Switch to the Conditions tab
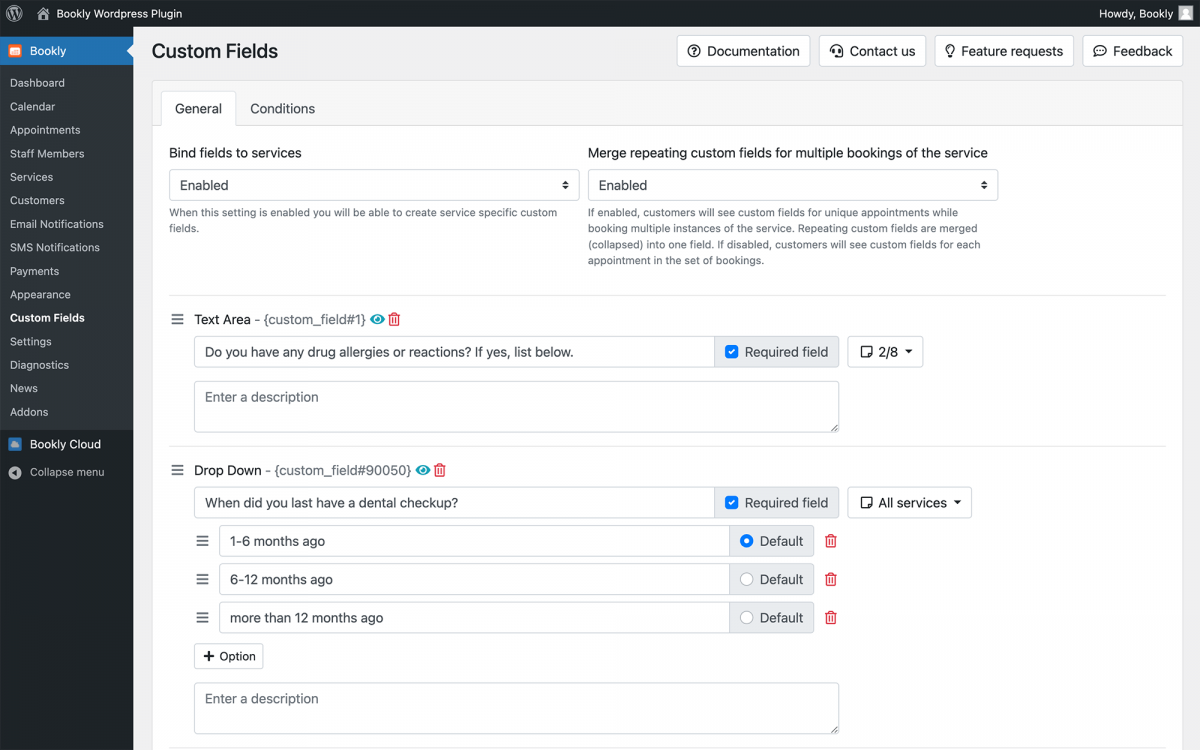Screen dimensions: 1200x750 pyautogui.click(x=282, y=108)
